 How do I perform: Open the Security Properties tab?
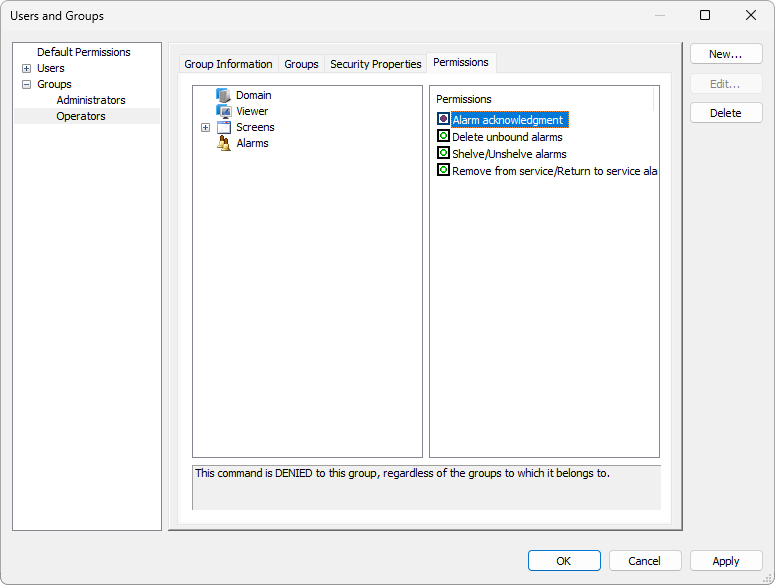(375, 64)
